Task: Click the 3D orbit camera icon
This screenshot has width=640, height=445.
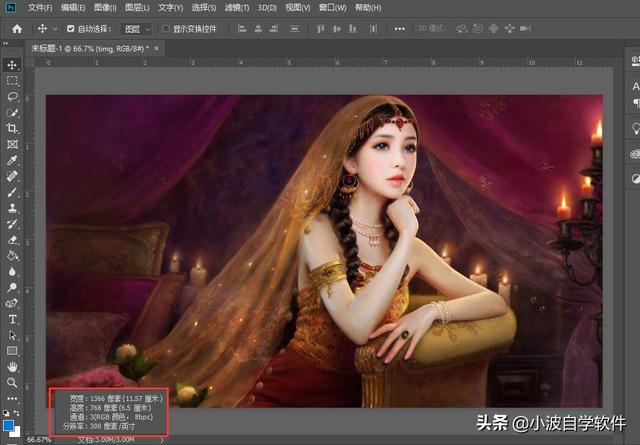Action: pyautogui.click(x=462, y=29)
